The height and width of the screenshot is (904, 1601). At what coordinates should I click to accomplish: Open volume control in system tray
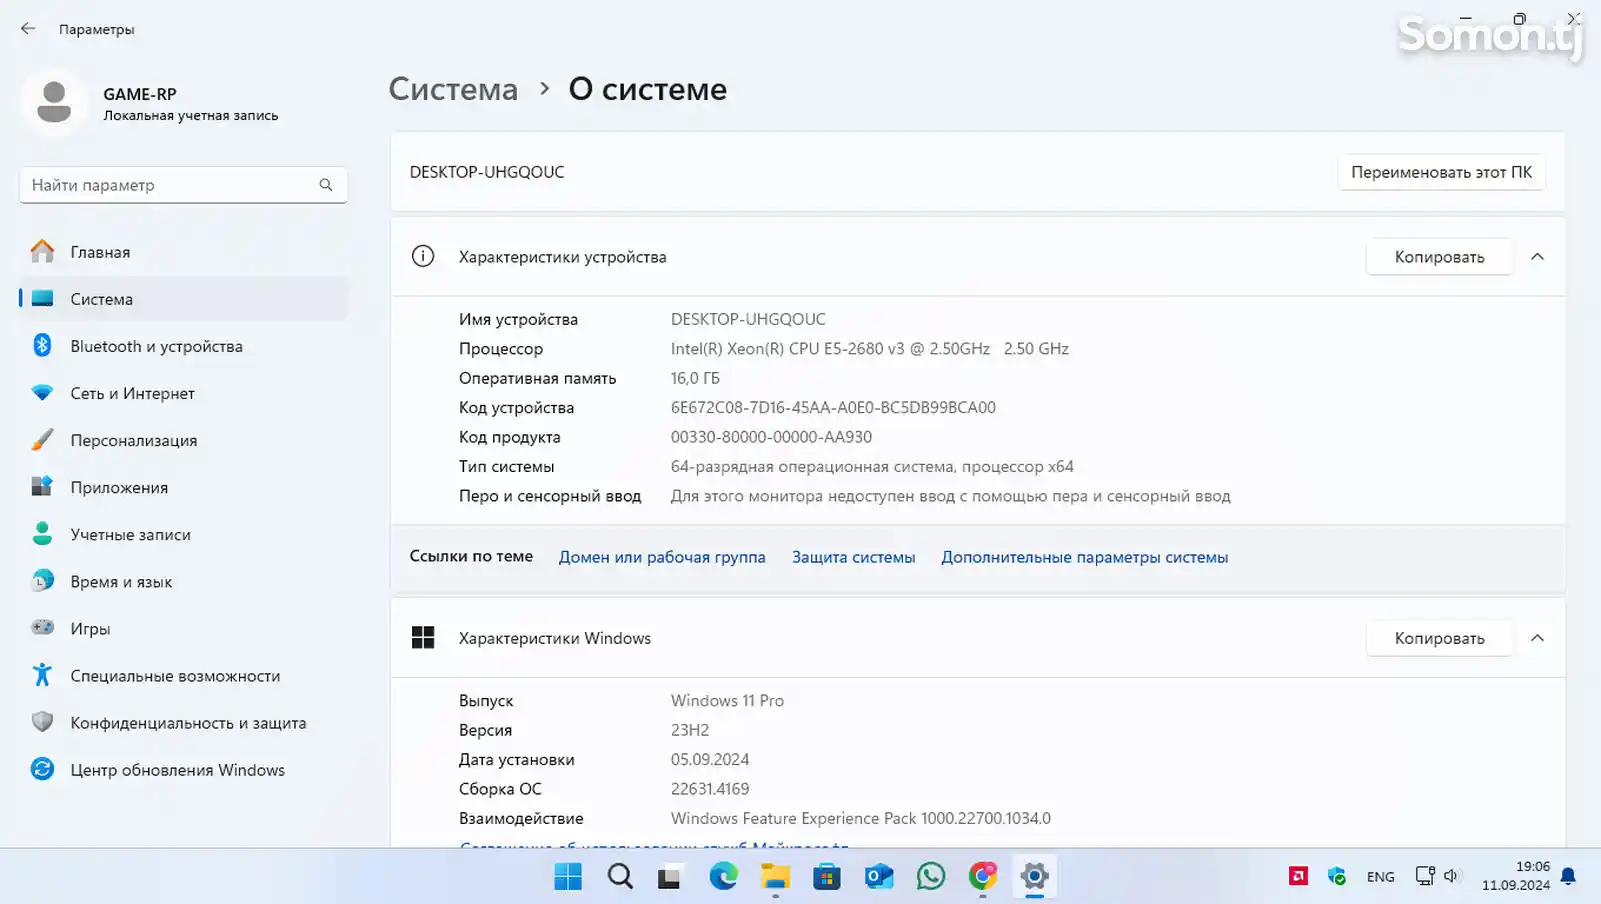click(1452, 876)
